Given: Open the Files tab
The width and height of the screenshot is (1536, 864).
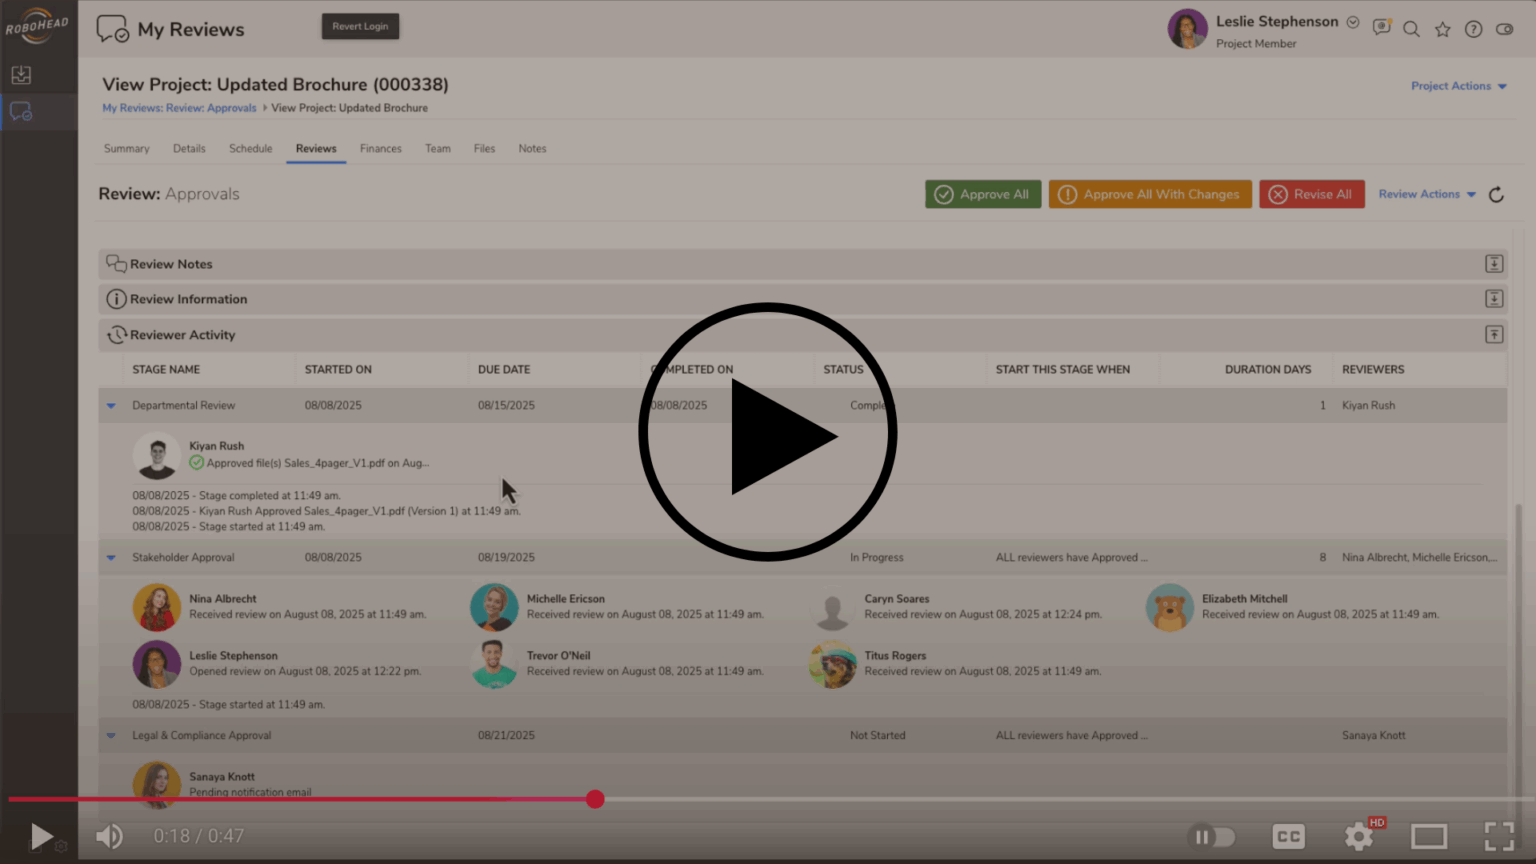Looking at the screenshot, I should click(x=484, y=148).
